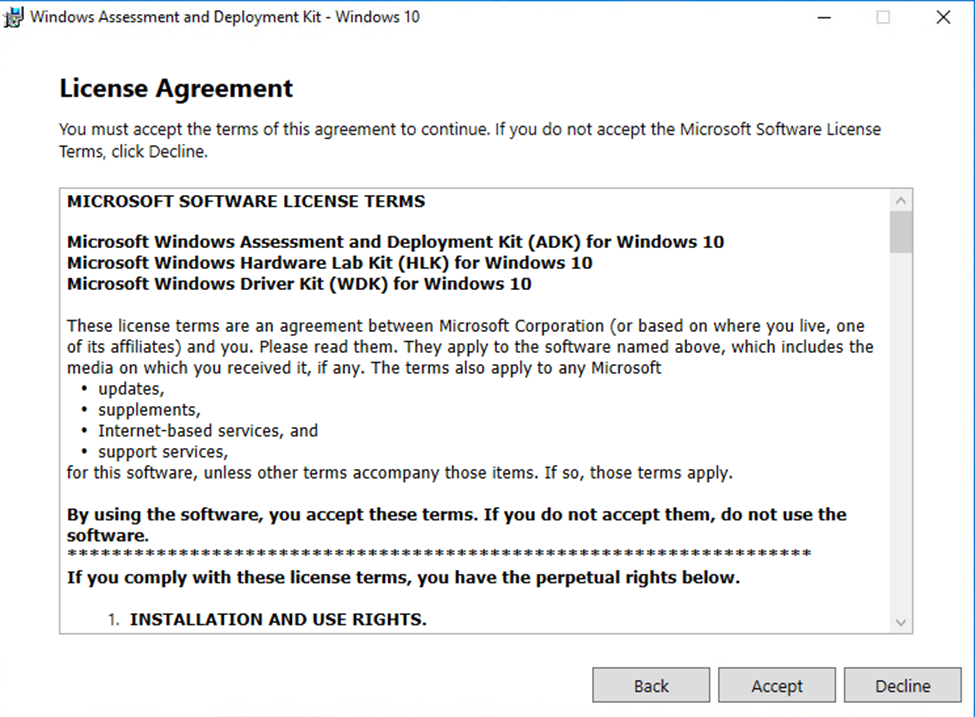Click the Assessment and Deployment Kit (ADK) line
This screenshot has height=717, width=975.
tap(395, 242)
